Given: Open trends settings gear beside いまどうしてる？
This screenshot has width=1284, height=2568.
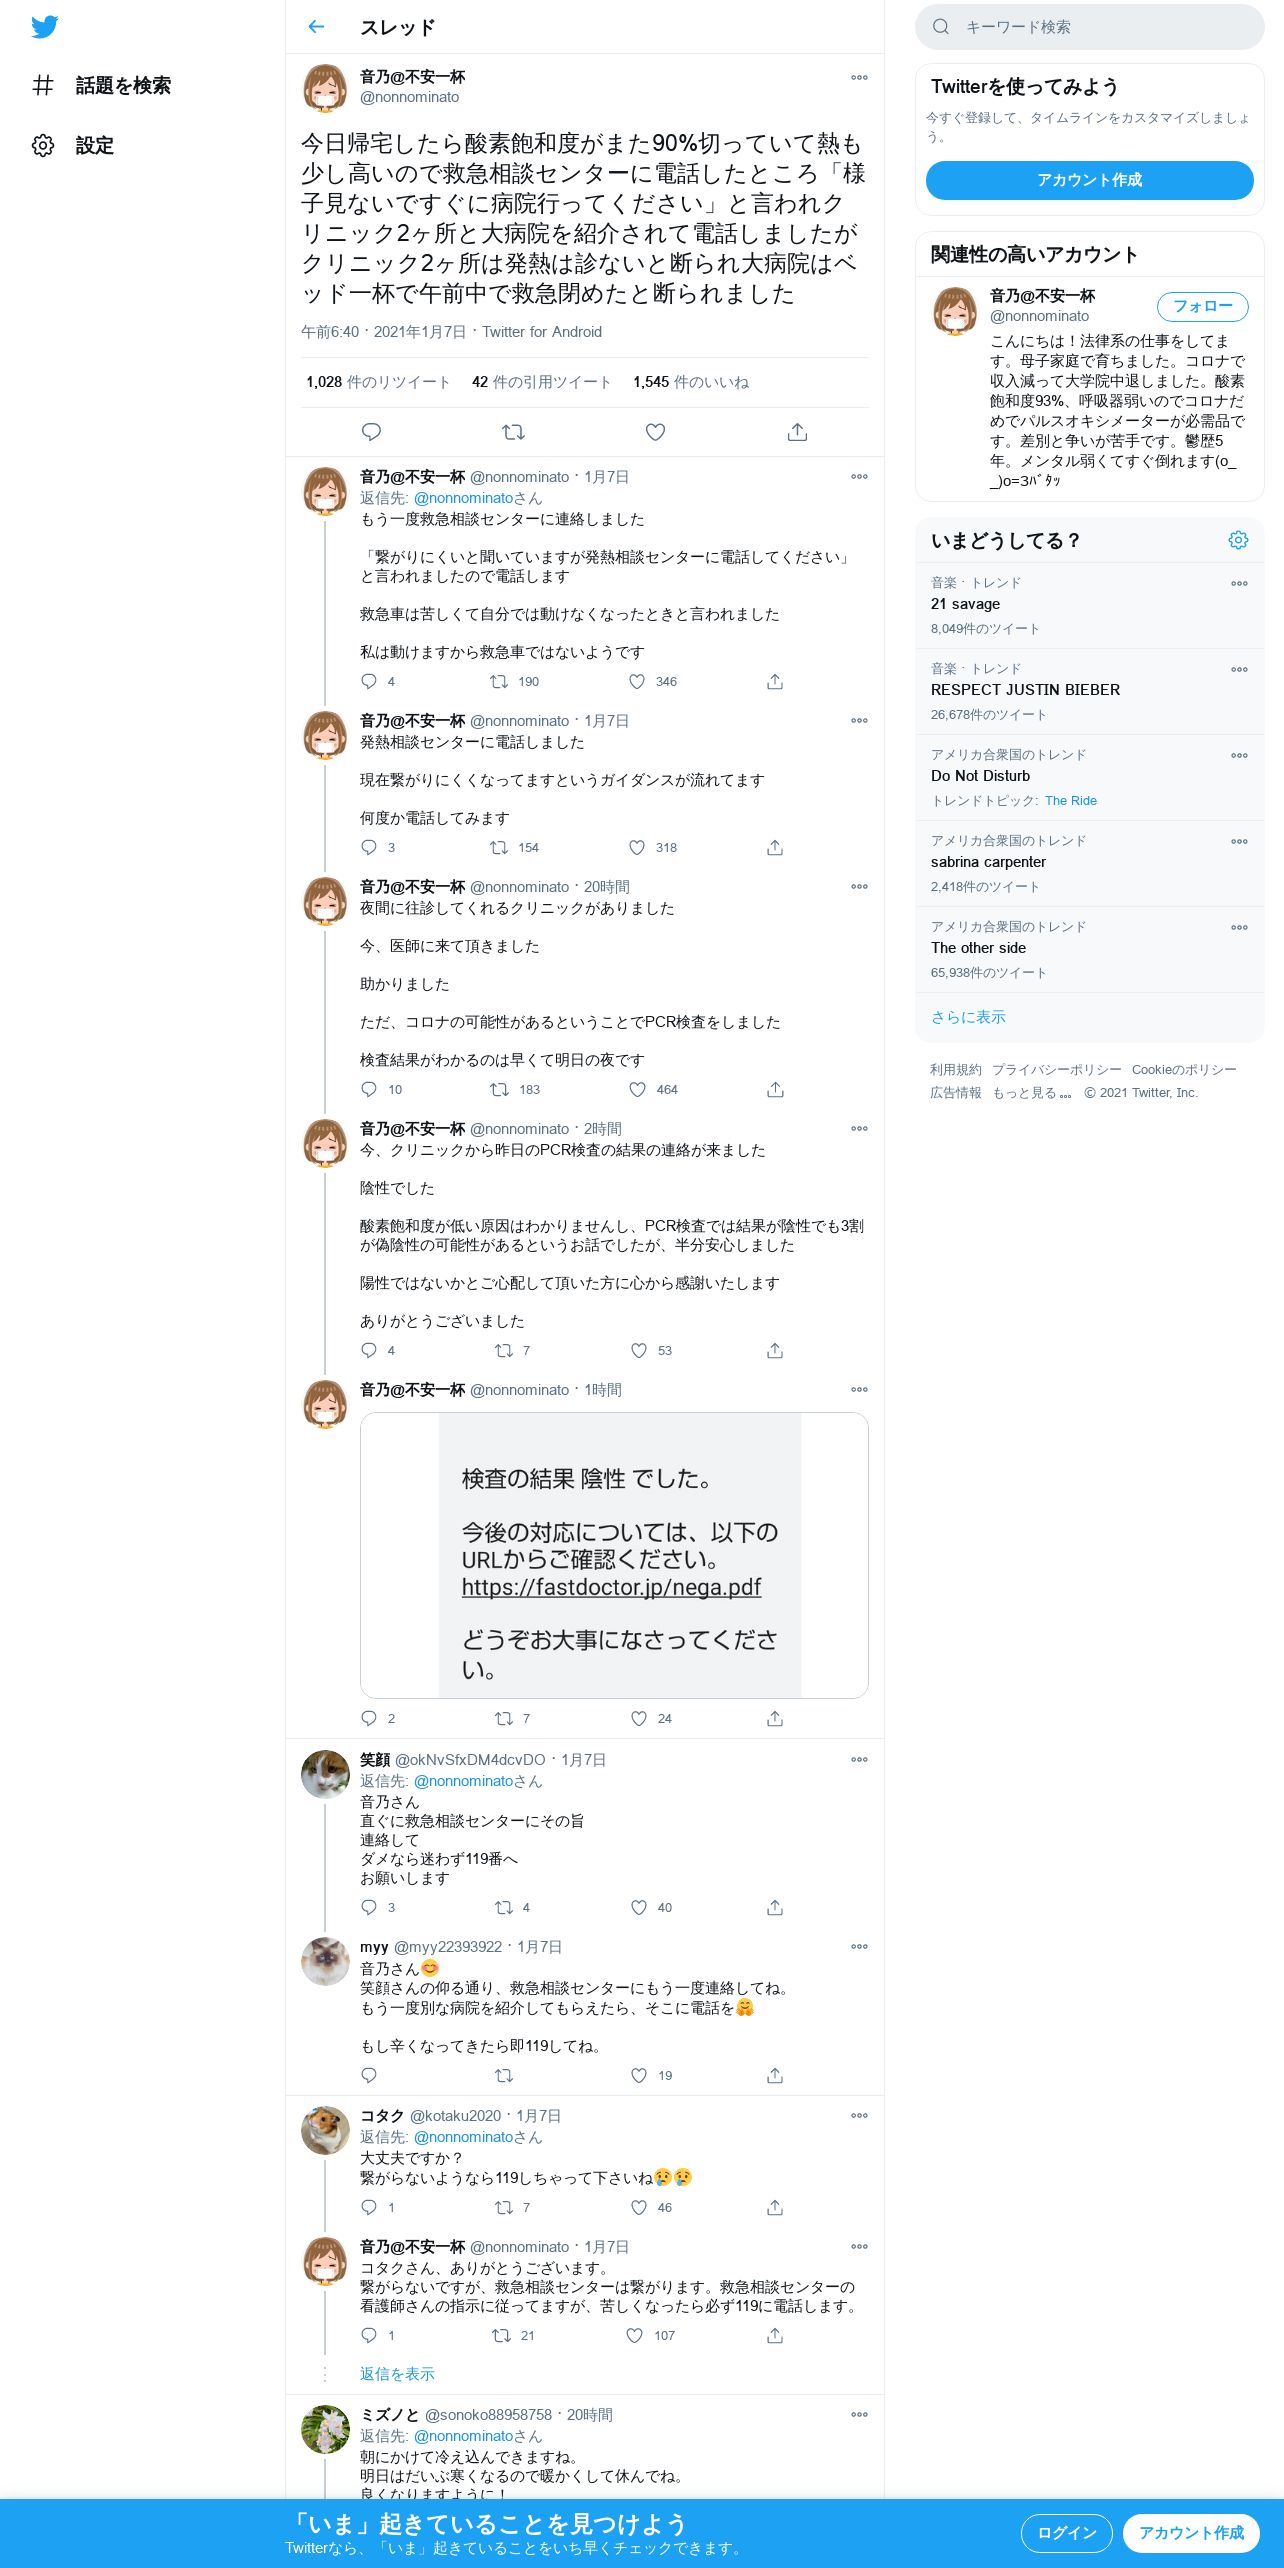Looking at the screenshot, I should point(1238,540).
